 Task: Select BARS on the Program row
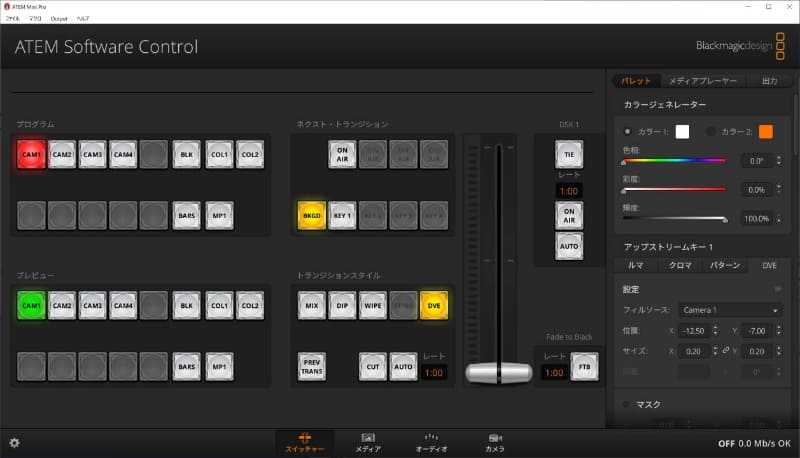click(186, 215)
